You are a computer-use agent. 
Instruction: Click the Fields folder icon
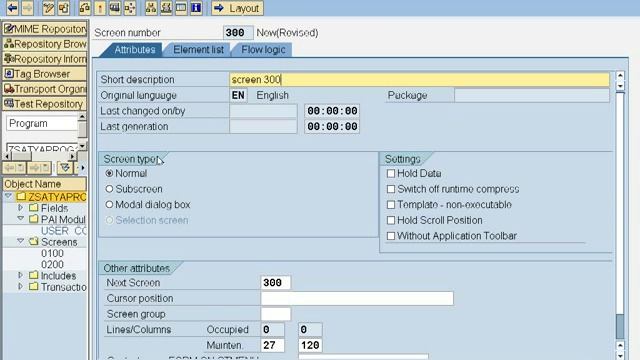(x=34, y=208)
